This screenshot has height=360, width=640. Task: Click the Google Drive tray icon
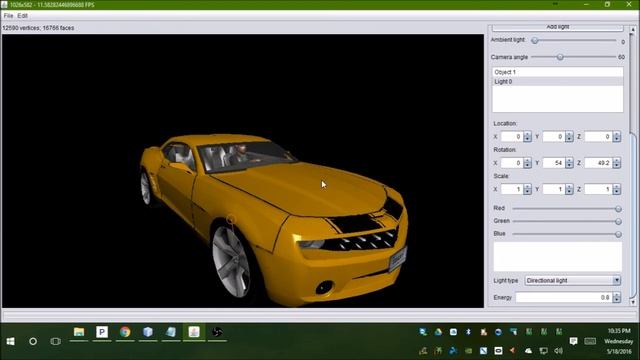[x=438, y=332]
